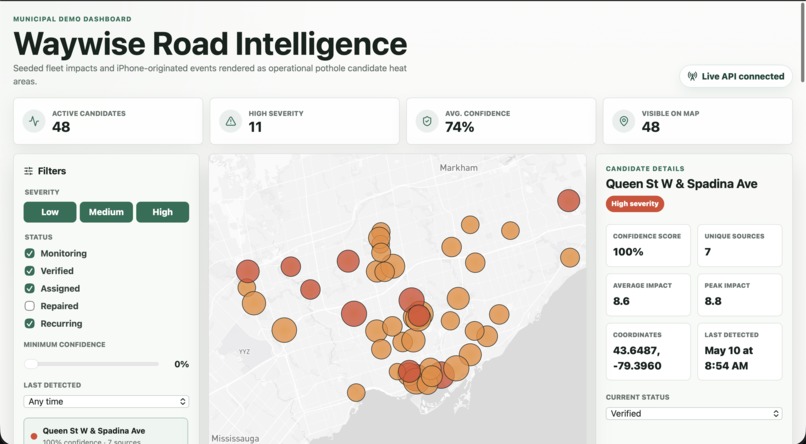Click the High severity red badge
The image size is (806, 444).
click(635, 204)
